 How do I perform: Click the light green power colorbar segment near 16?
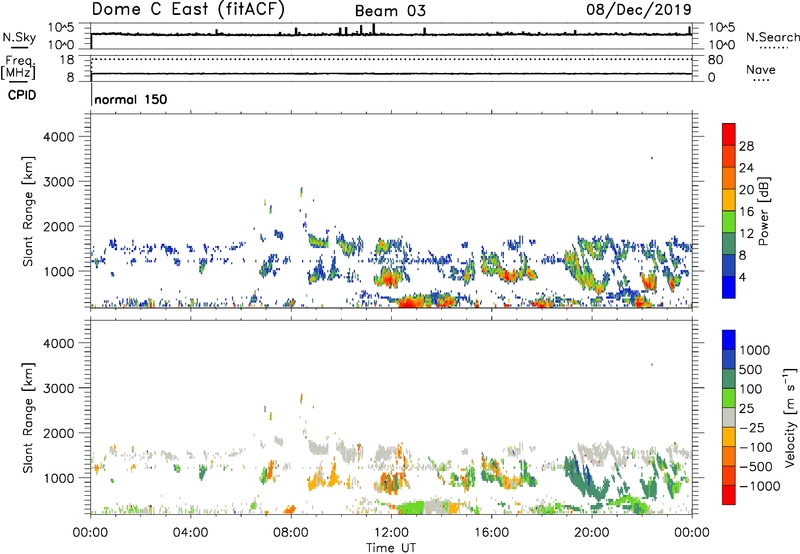[729, 221]
